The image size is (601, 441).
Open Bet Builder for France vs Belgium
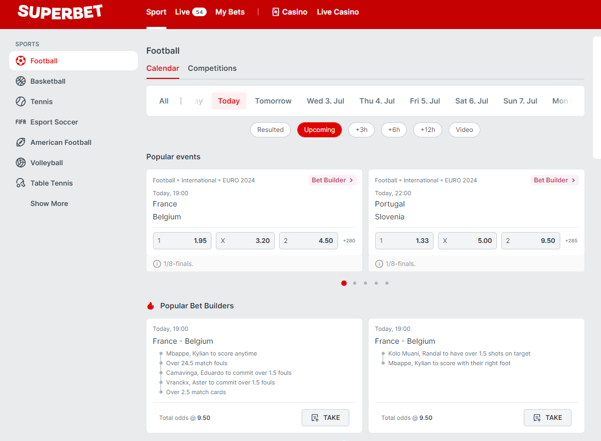coord(332,180)
